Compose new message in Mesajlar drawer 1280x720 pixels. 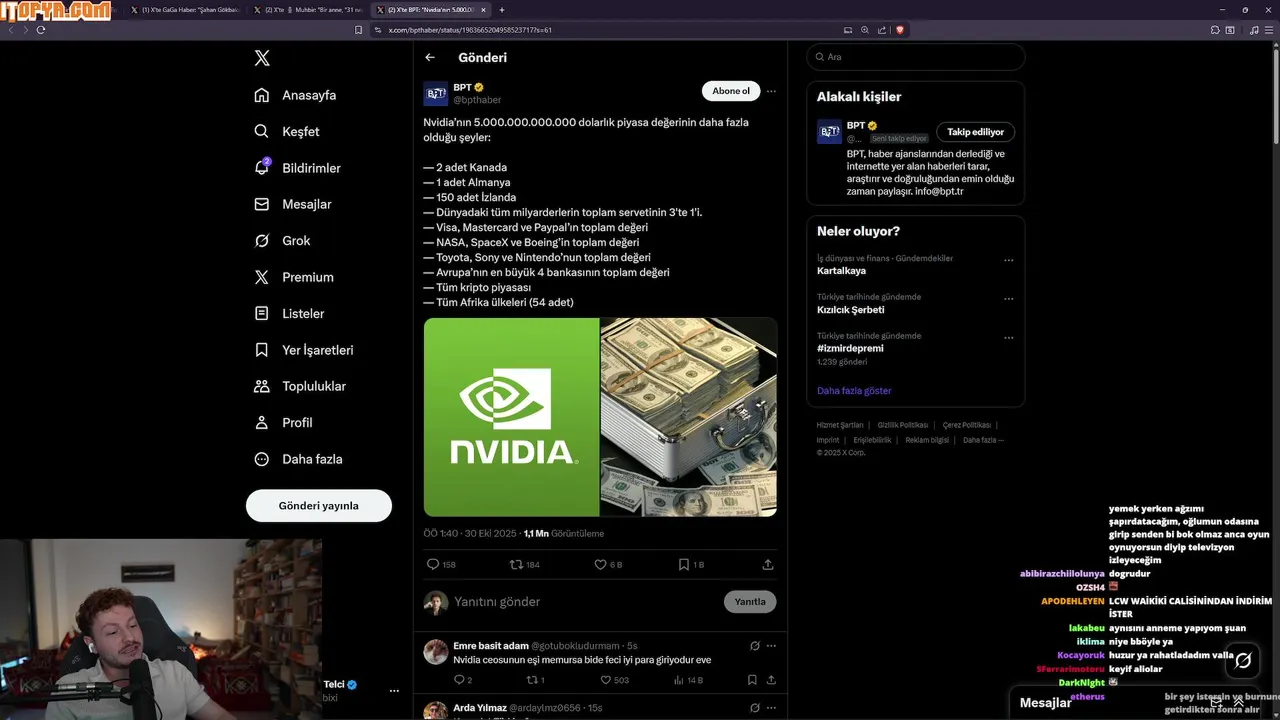point(1216,703)
